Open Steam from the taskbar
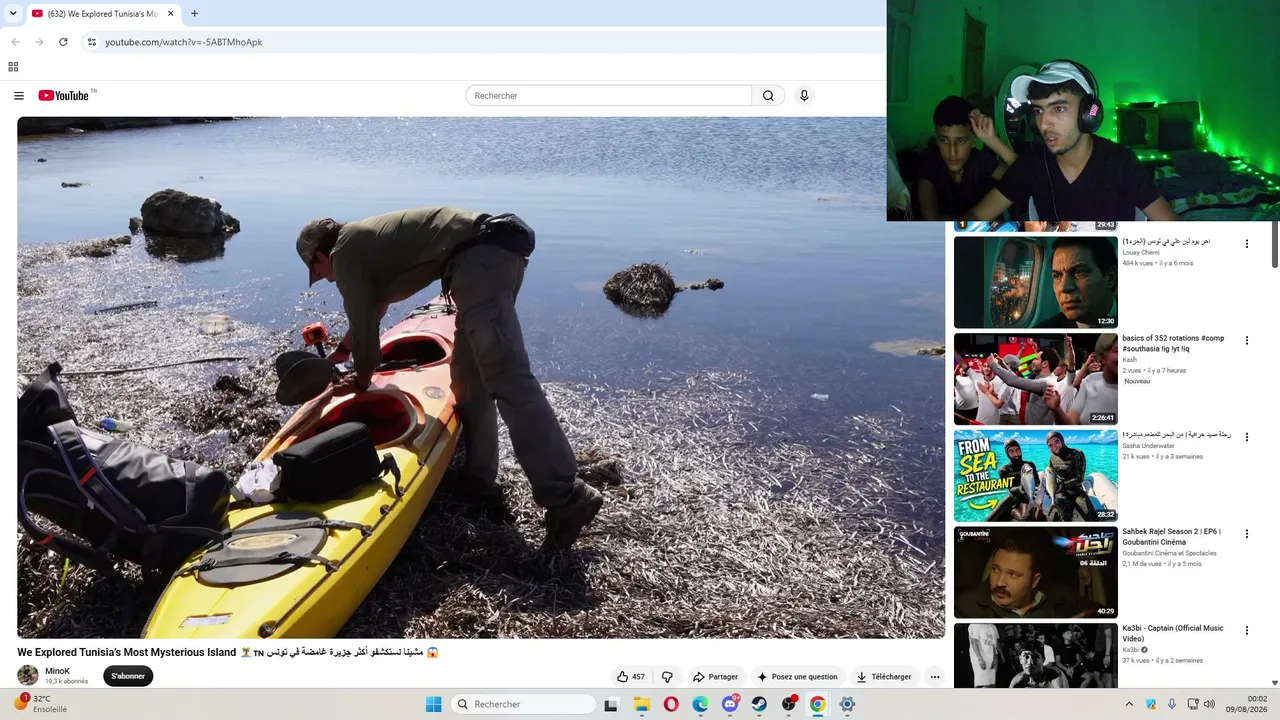 (759, 704)
